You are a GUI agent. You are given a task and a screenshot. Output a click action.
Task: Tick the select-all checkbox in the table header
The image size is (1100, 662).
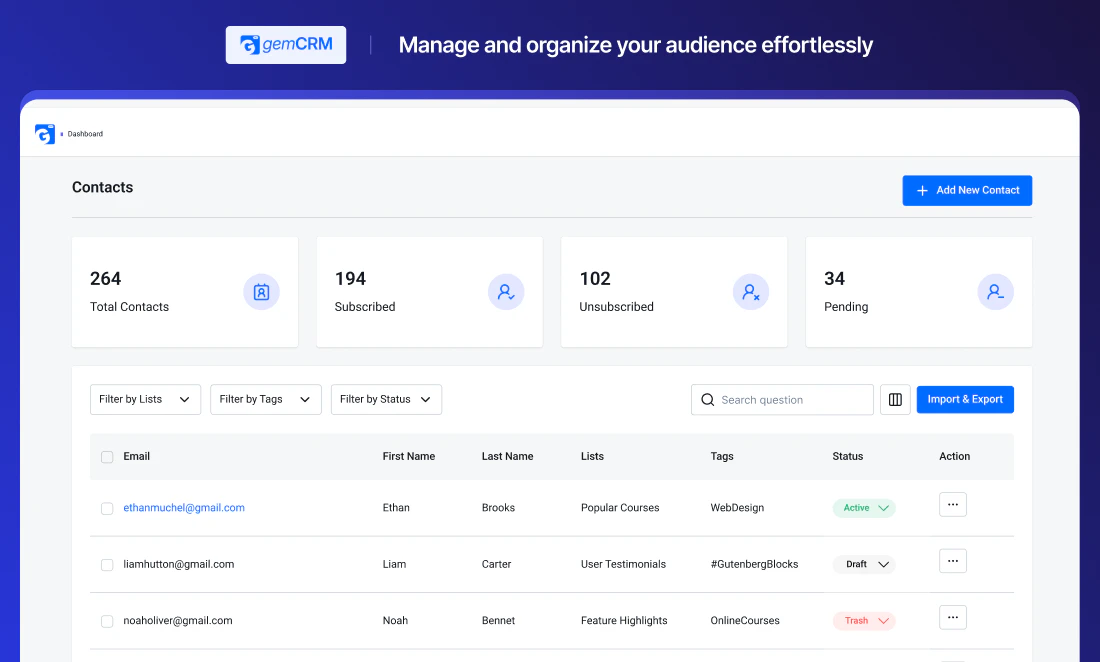107,457
